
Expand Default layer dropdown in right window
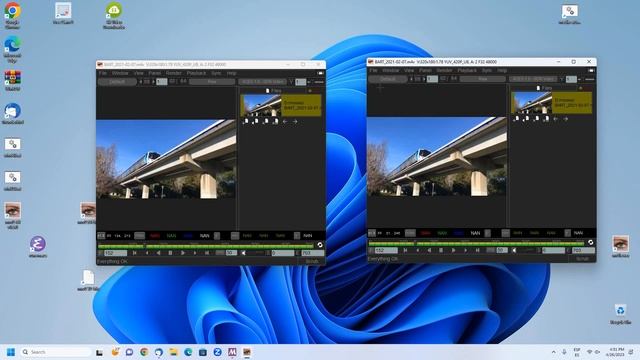(388, 79)
